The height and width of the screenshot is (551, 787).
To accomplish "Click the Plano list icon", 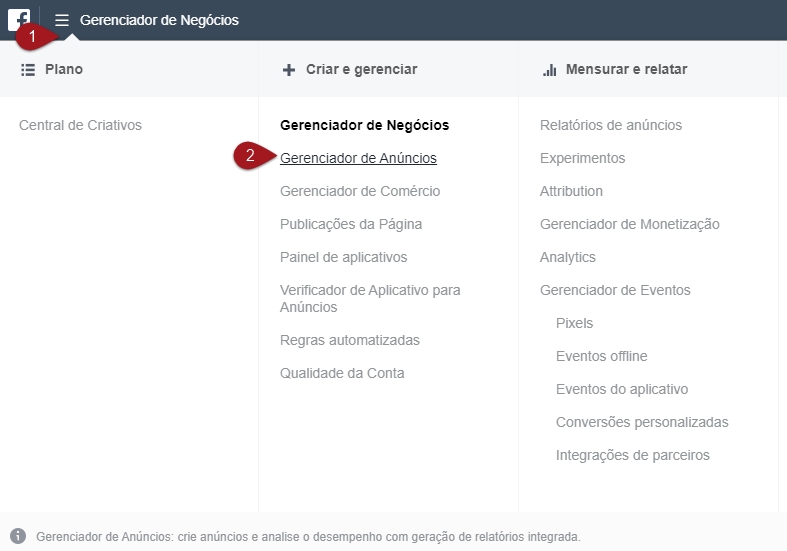I will point(28,70).
